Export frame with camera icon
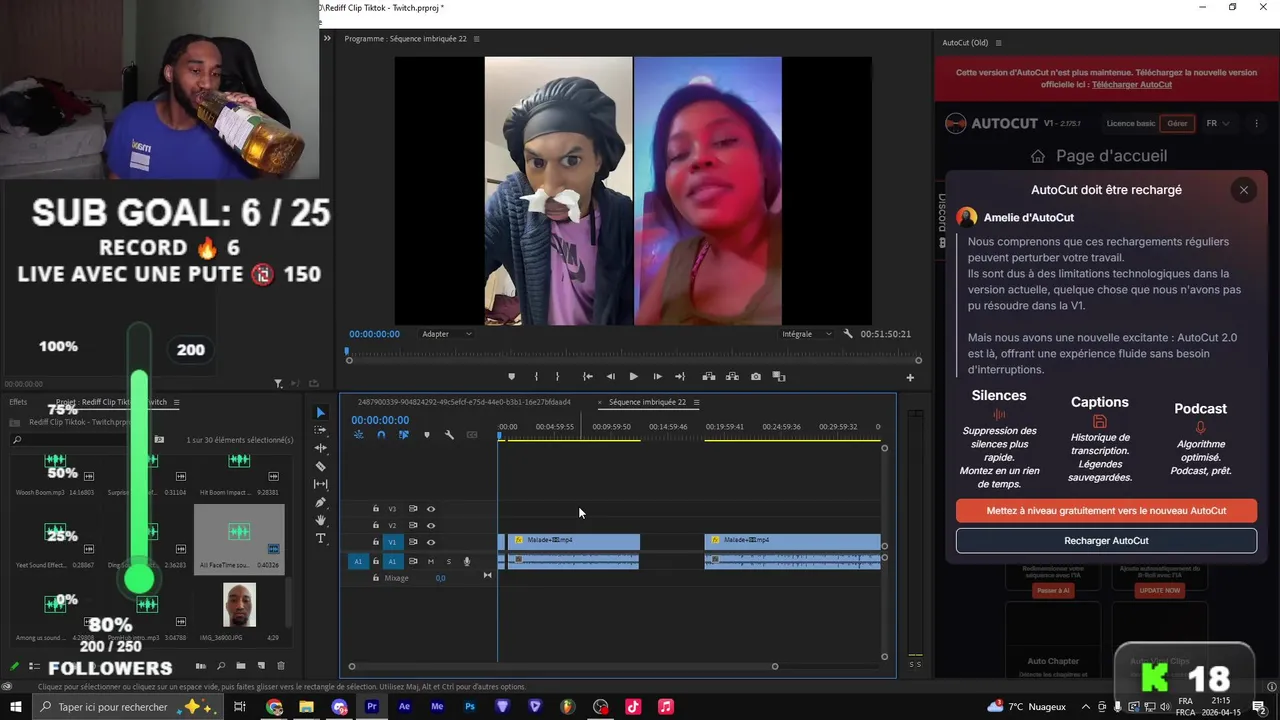The image size is (1280, 720). coord(755,377)
